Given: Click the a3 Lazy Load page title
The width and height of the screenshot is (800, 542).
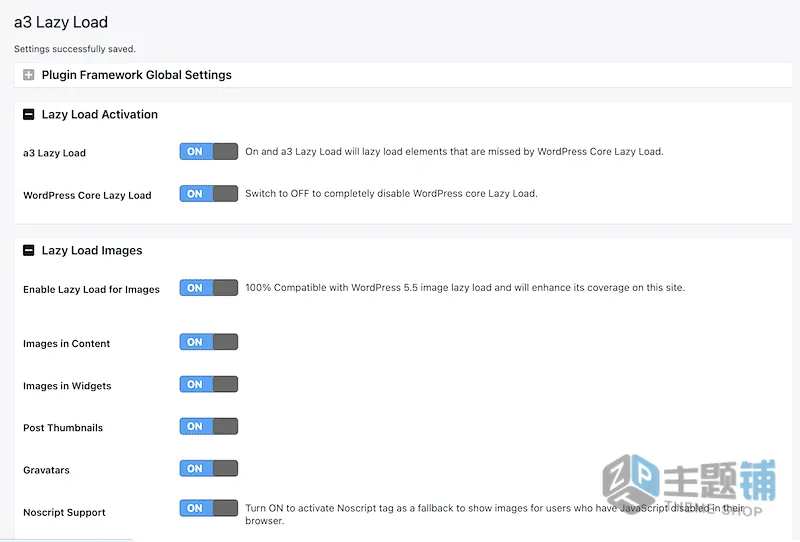Looking at the screenshot, I should pyautogui.click(x=61, y=22).
